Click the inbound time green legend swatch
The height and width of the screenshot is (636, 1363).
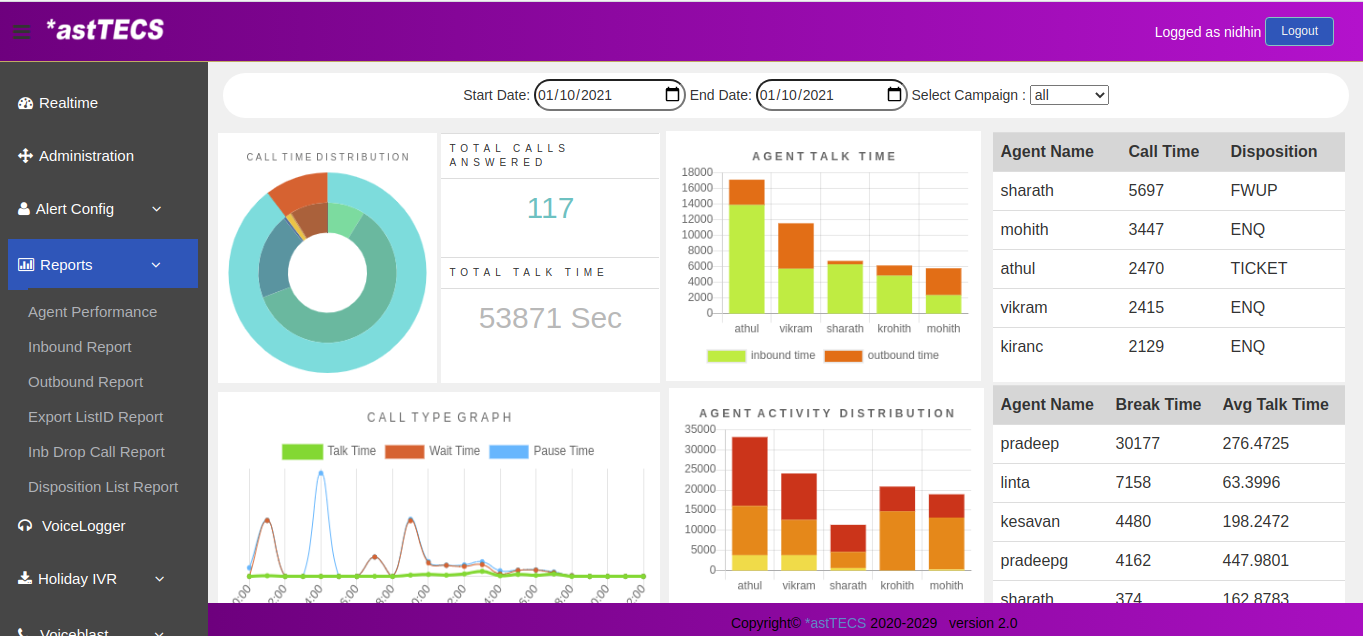pyautogui.click(x=726, y=355)
